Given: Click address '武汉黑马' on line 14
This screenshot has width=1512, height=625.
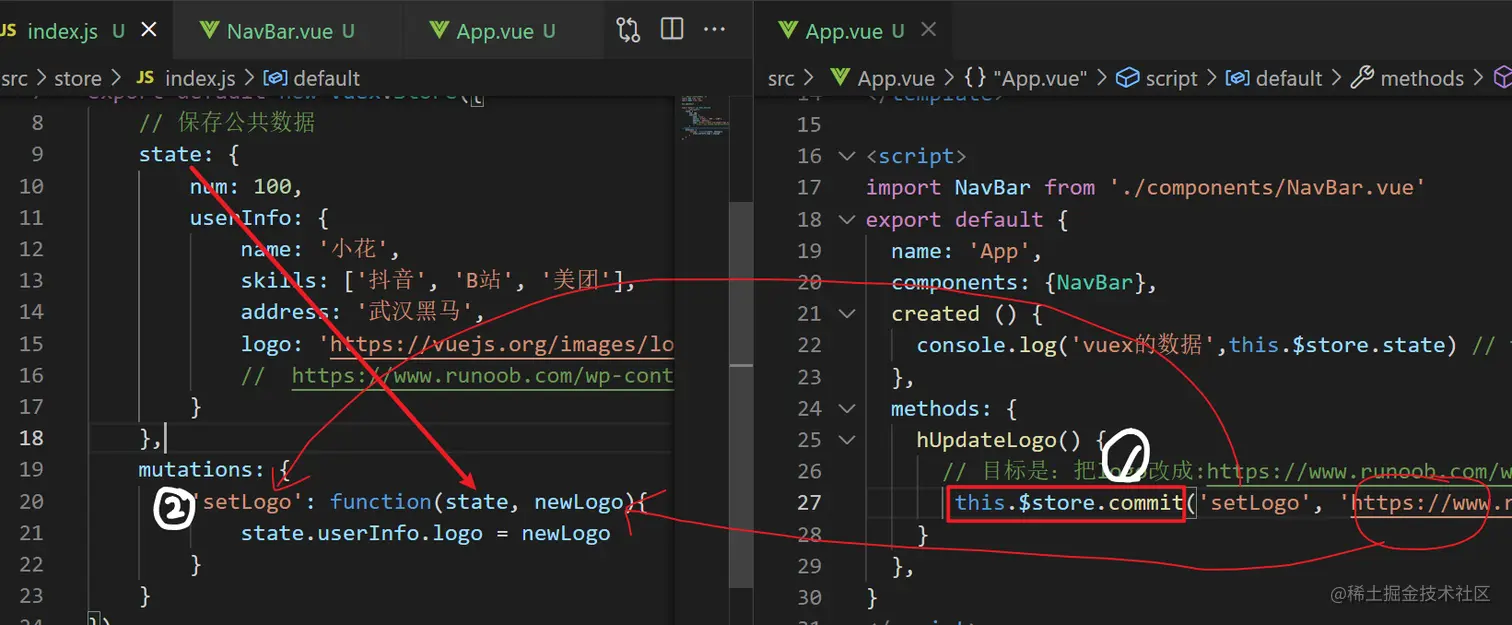Looking at the screenshot, I should 414,312.
